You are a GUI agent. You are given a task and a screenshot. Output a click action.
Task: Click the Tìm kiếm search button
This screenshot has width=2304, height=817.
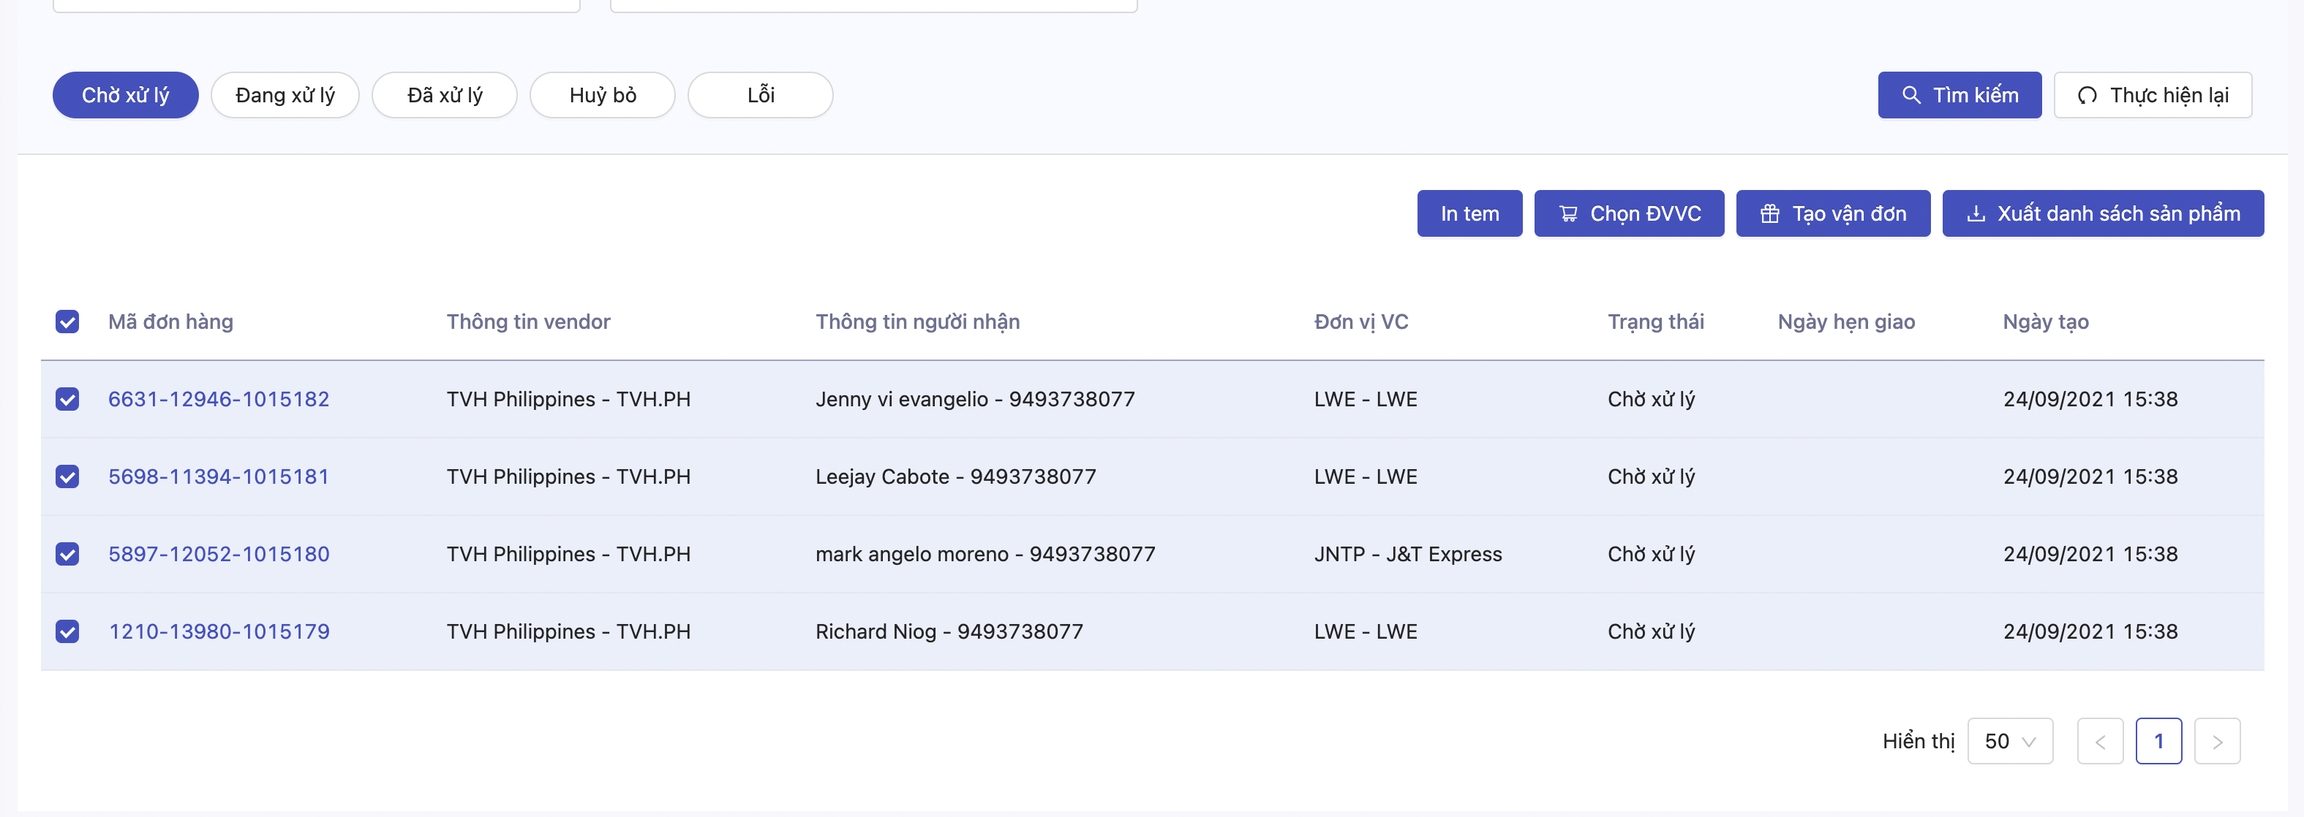1959,95
